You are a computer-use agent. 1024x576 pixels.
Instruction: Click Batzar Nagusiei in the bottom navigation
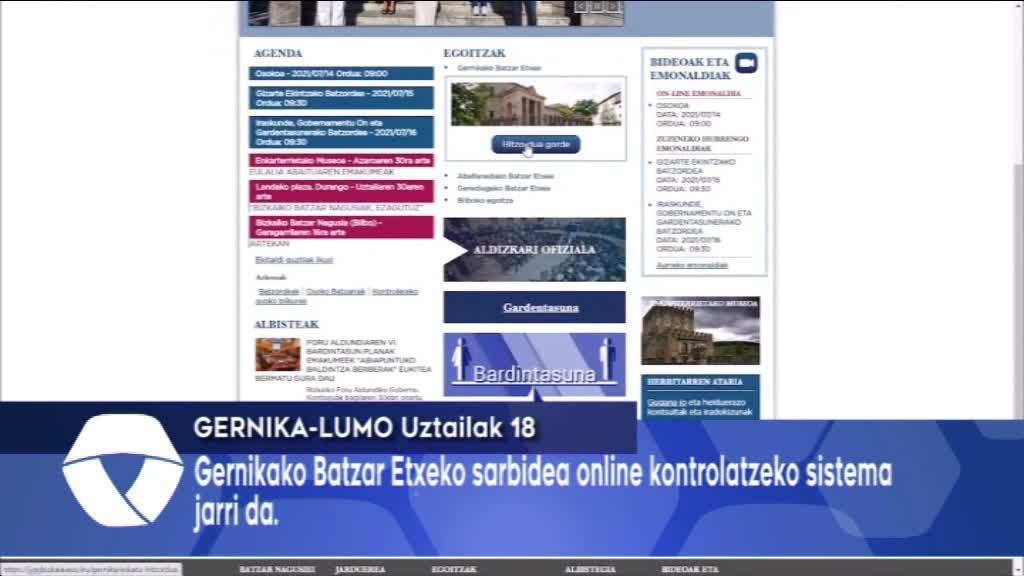coord(277,569)
